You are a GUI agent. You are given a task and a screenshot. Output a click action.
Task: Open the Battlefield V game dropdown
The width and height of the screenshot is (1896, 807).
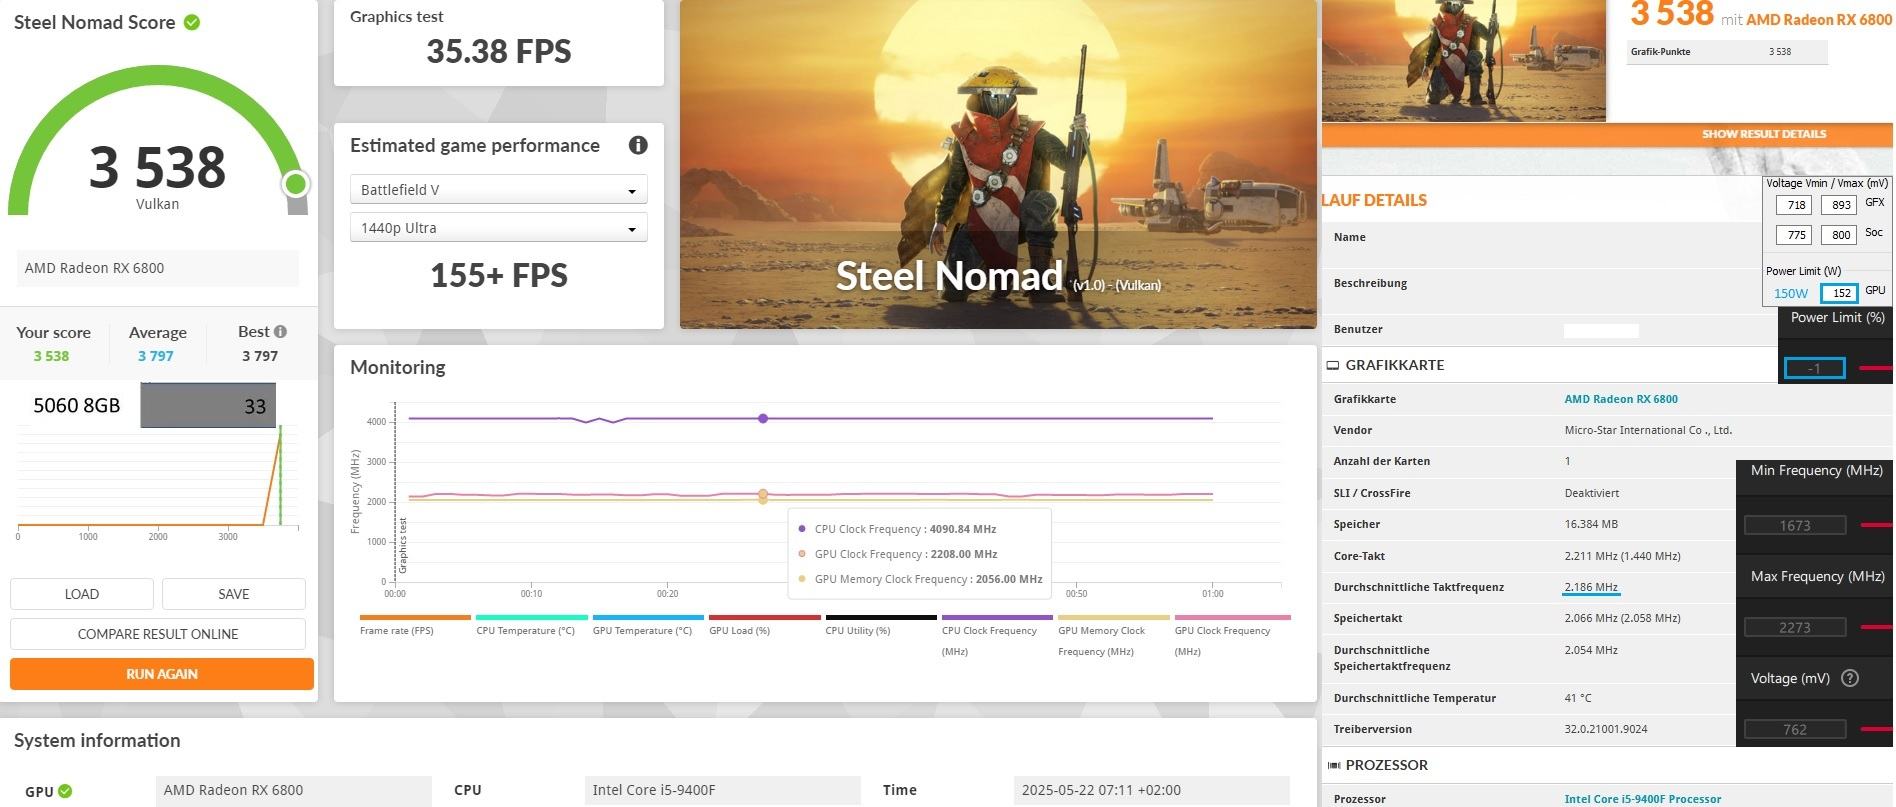coord(498,190)
